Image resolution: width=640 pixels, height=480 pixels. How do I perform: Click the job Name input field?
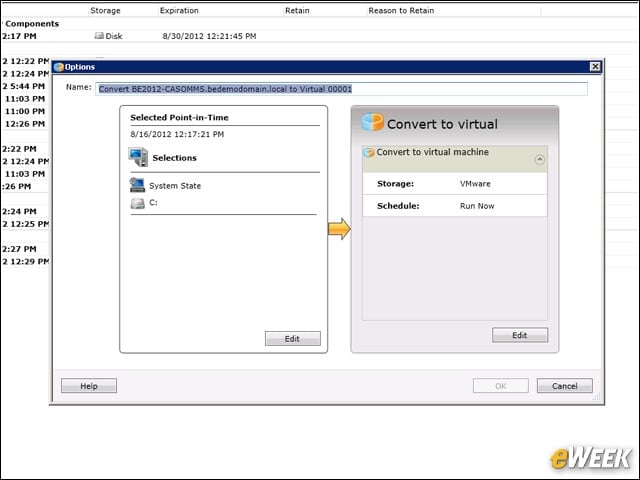coord(342,89)
